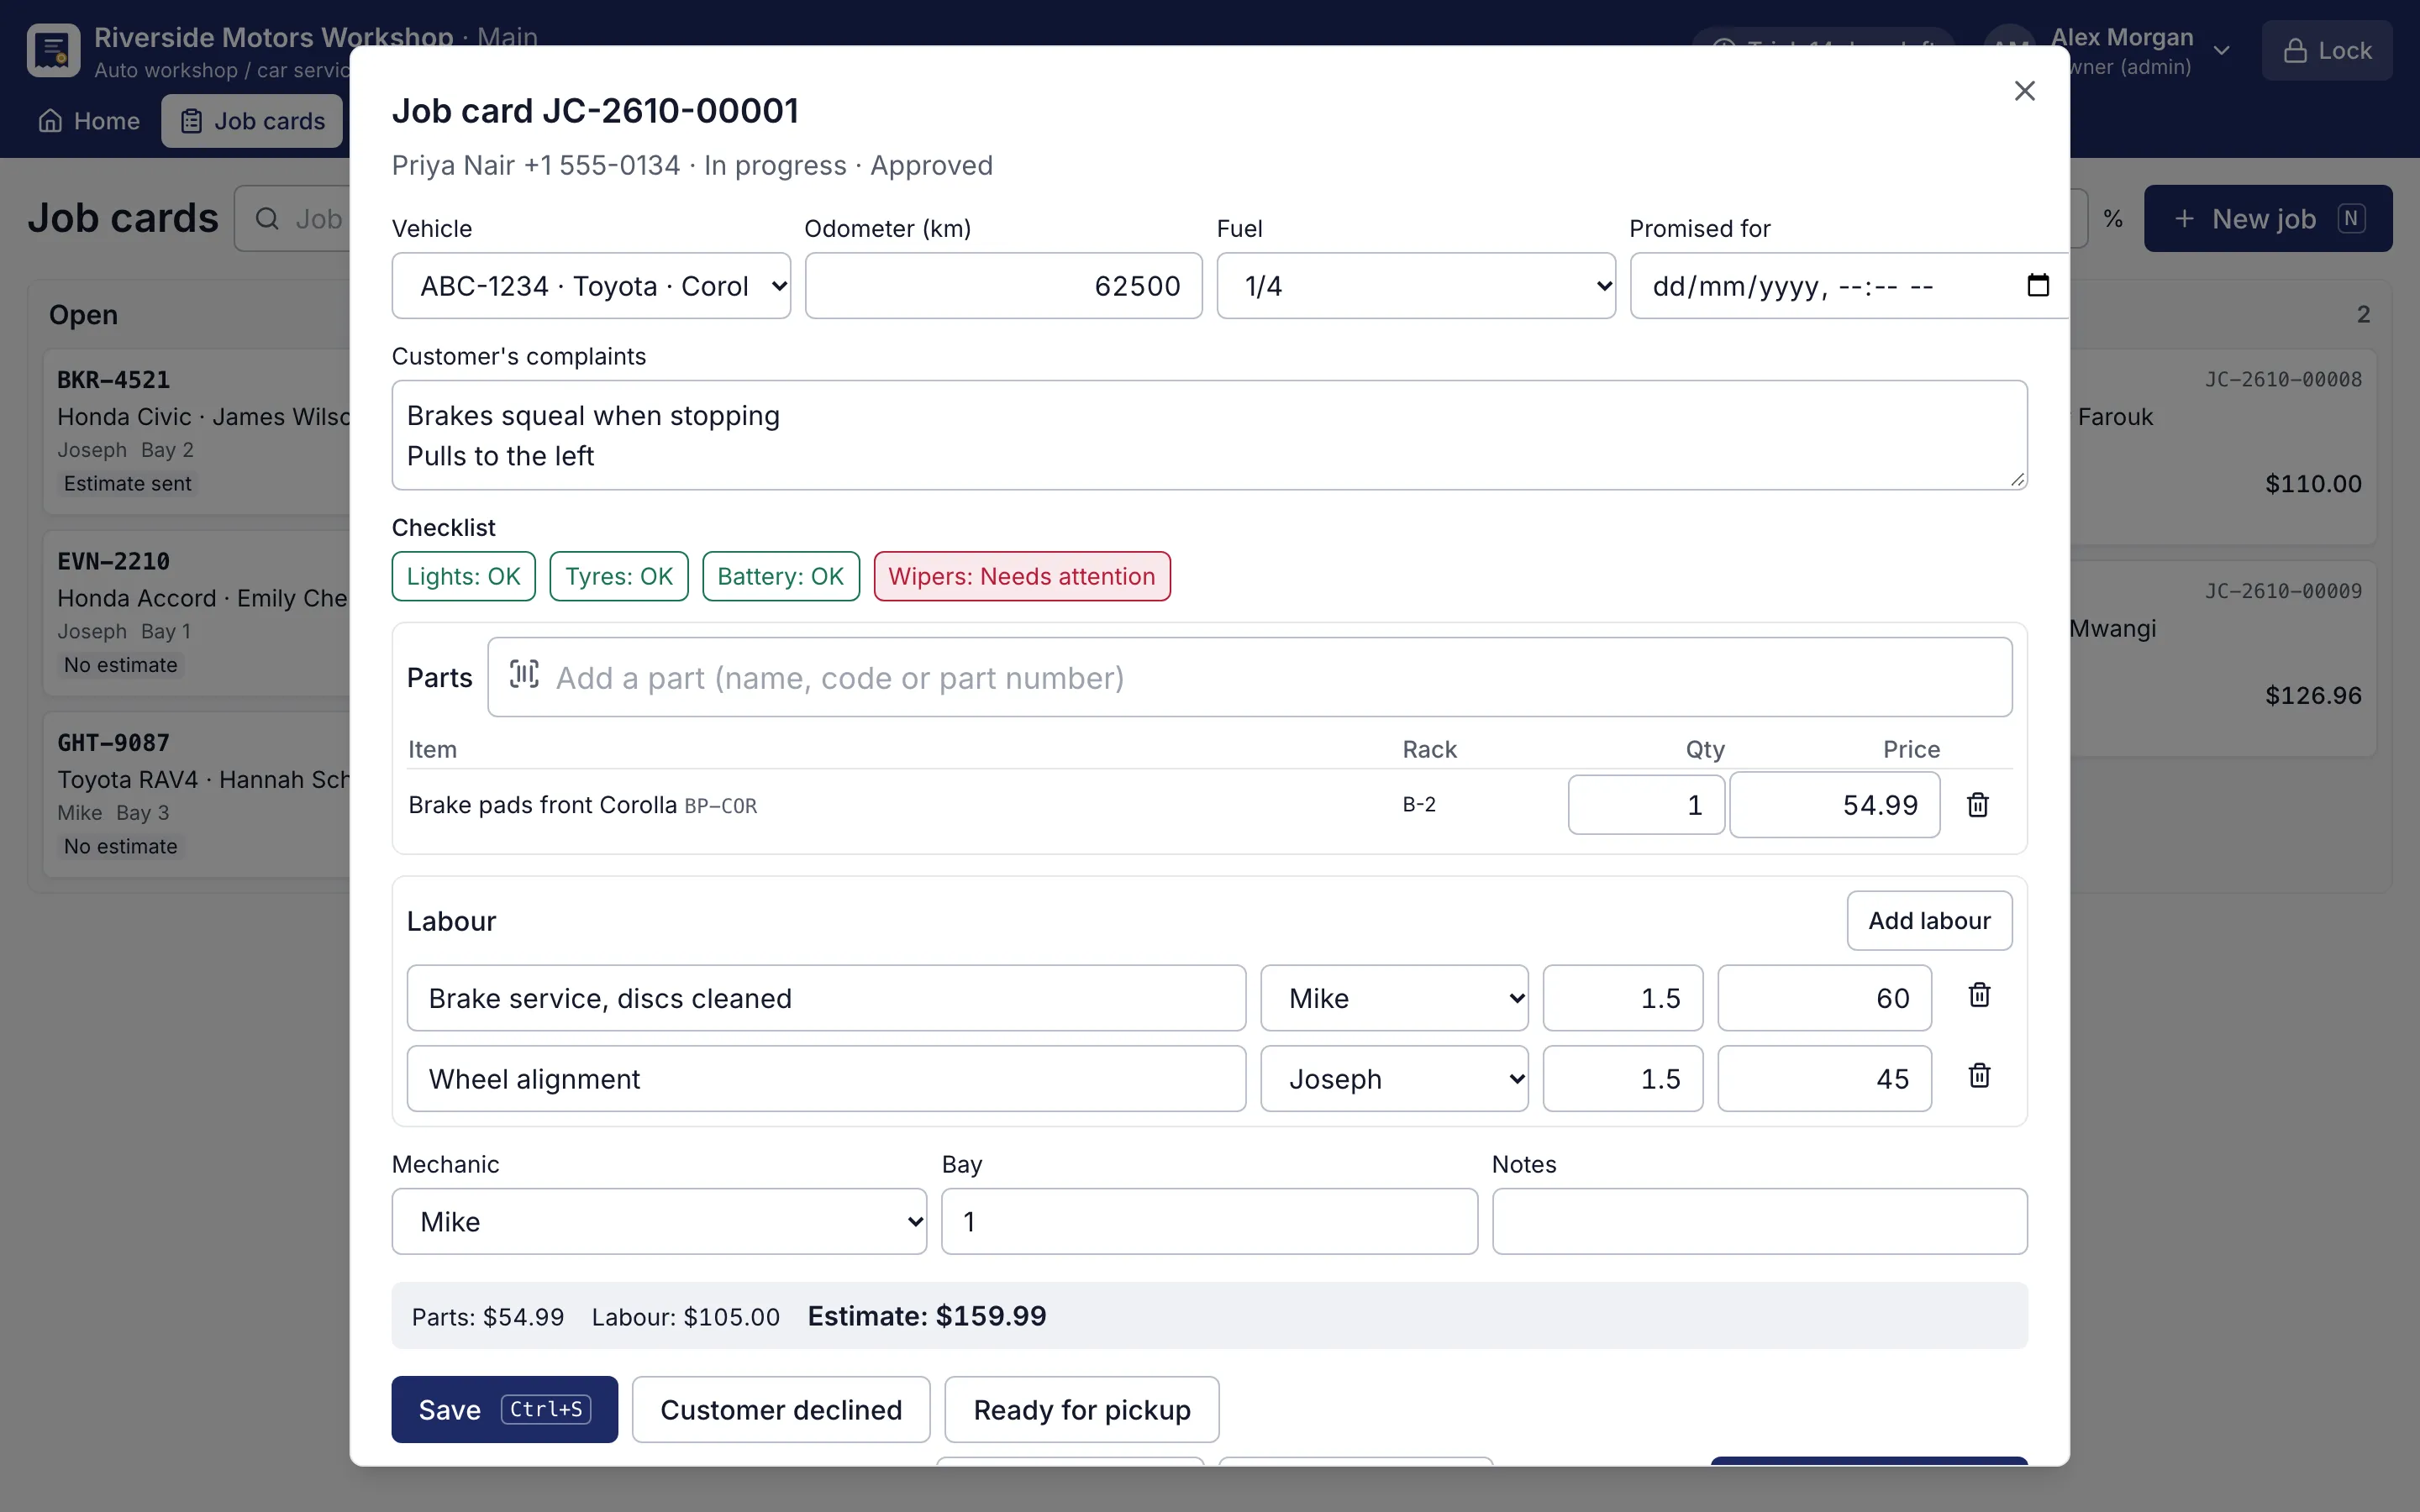Toggle the Battery: OK checklist chip
Screen dimensions: 2420x1512
coord(780,576)
